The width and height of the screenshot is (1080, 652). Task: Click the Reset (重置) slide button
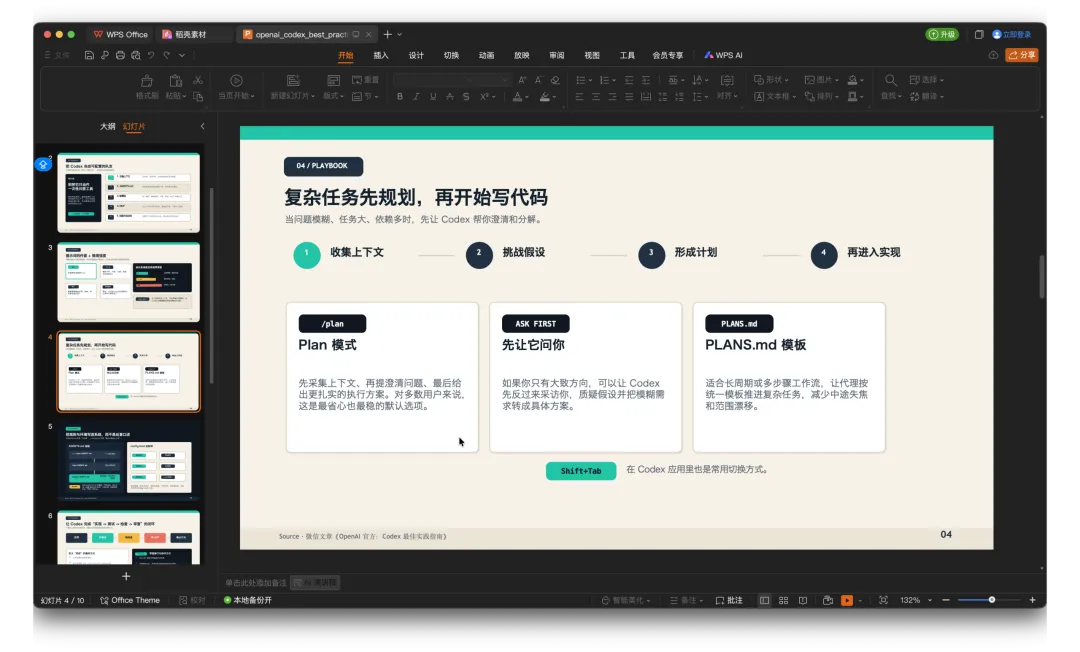pyautogui.click(x=366, y=80)
